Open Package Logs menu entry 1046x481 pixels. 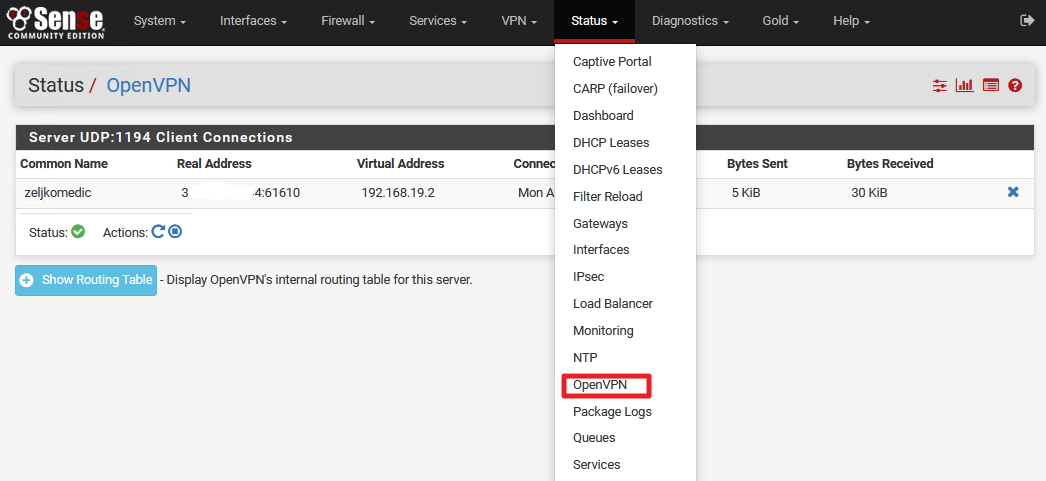coord(612,412)
